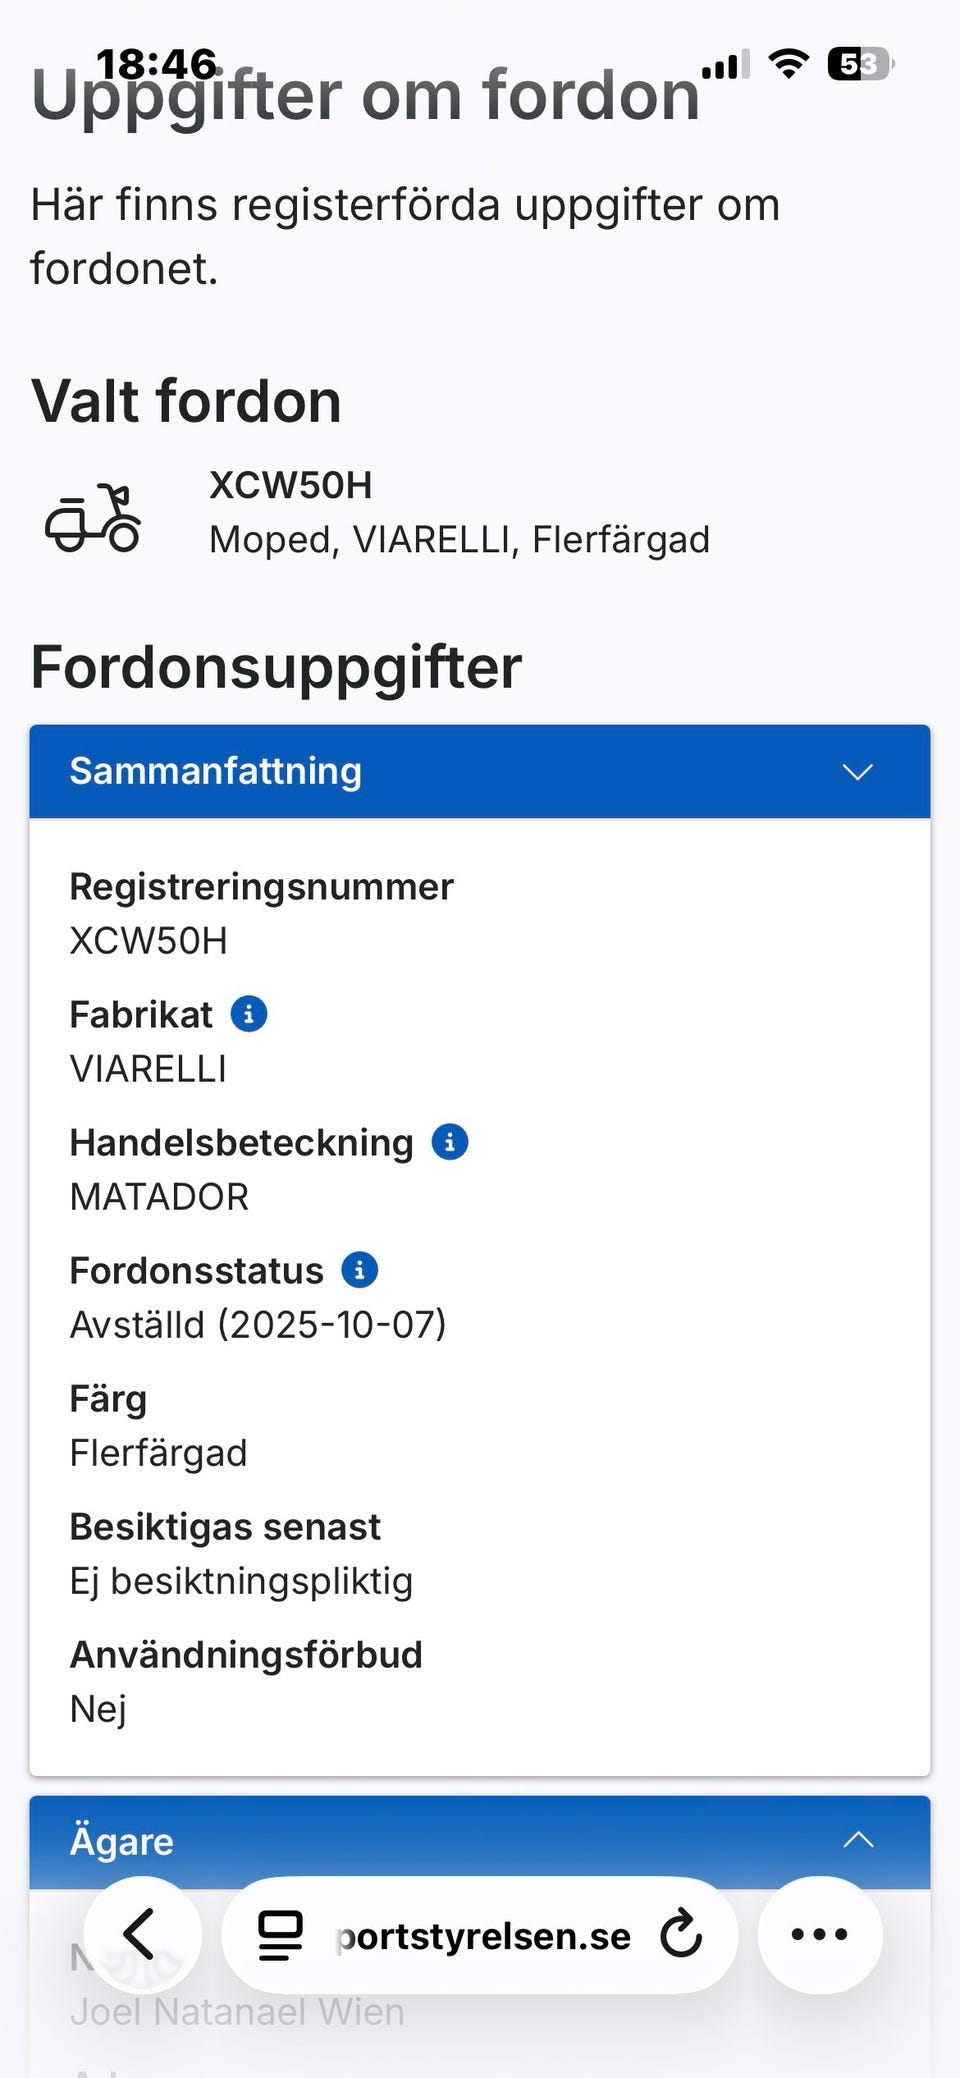Tap the back navigation button
960x2078 pixels.
pyautogui.click(x=142, y=1934)
